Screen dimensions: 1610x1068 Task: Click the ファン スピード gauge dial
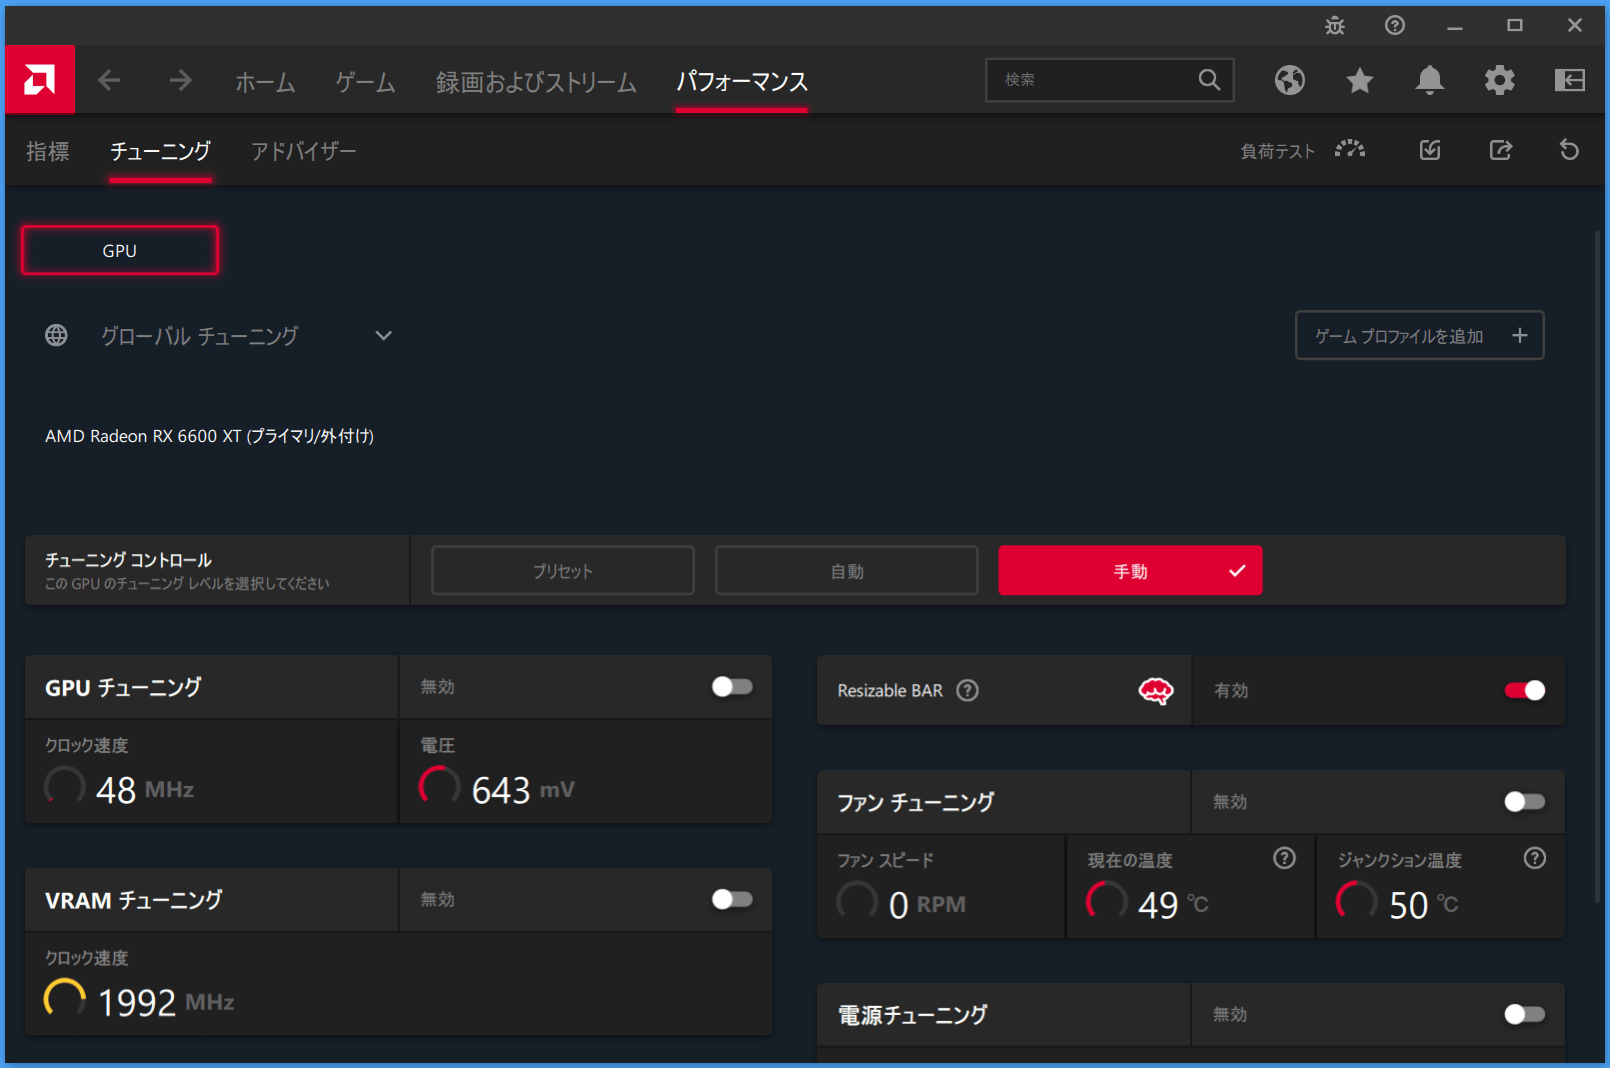click(x=857, y=901)
